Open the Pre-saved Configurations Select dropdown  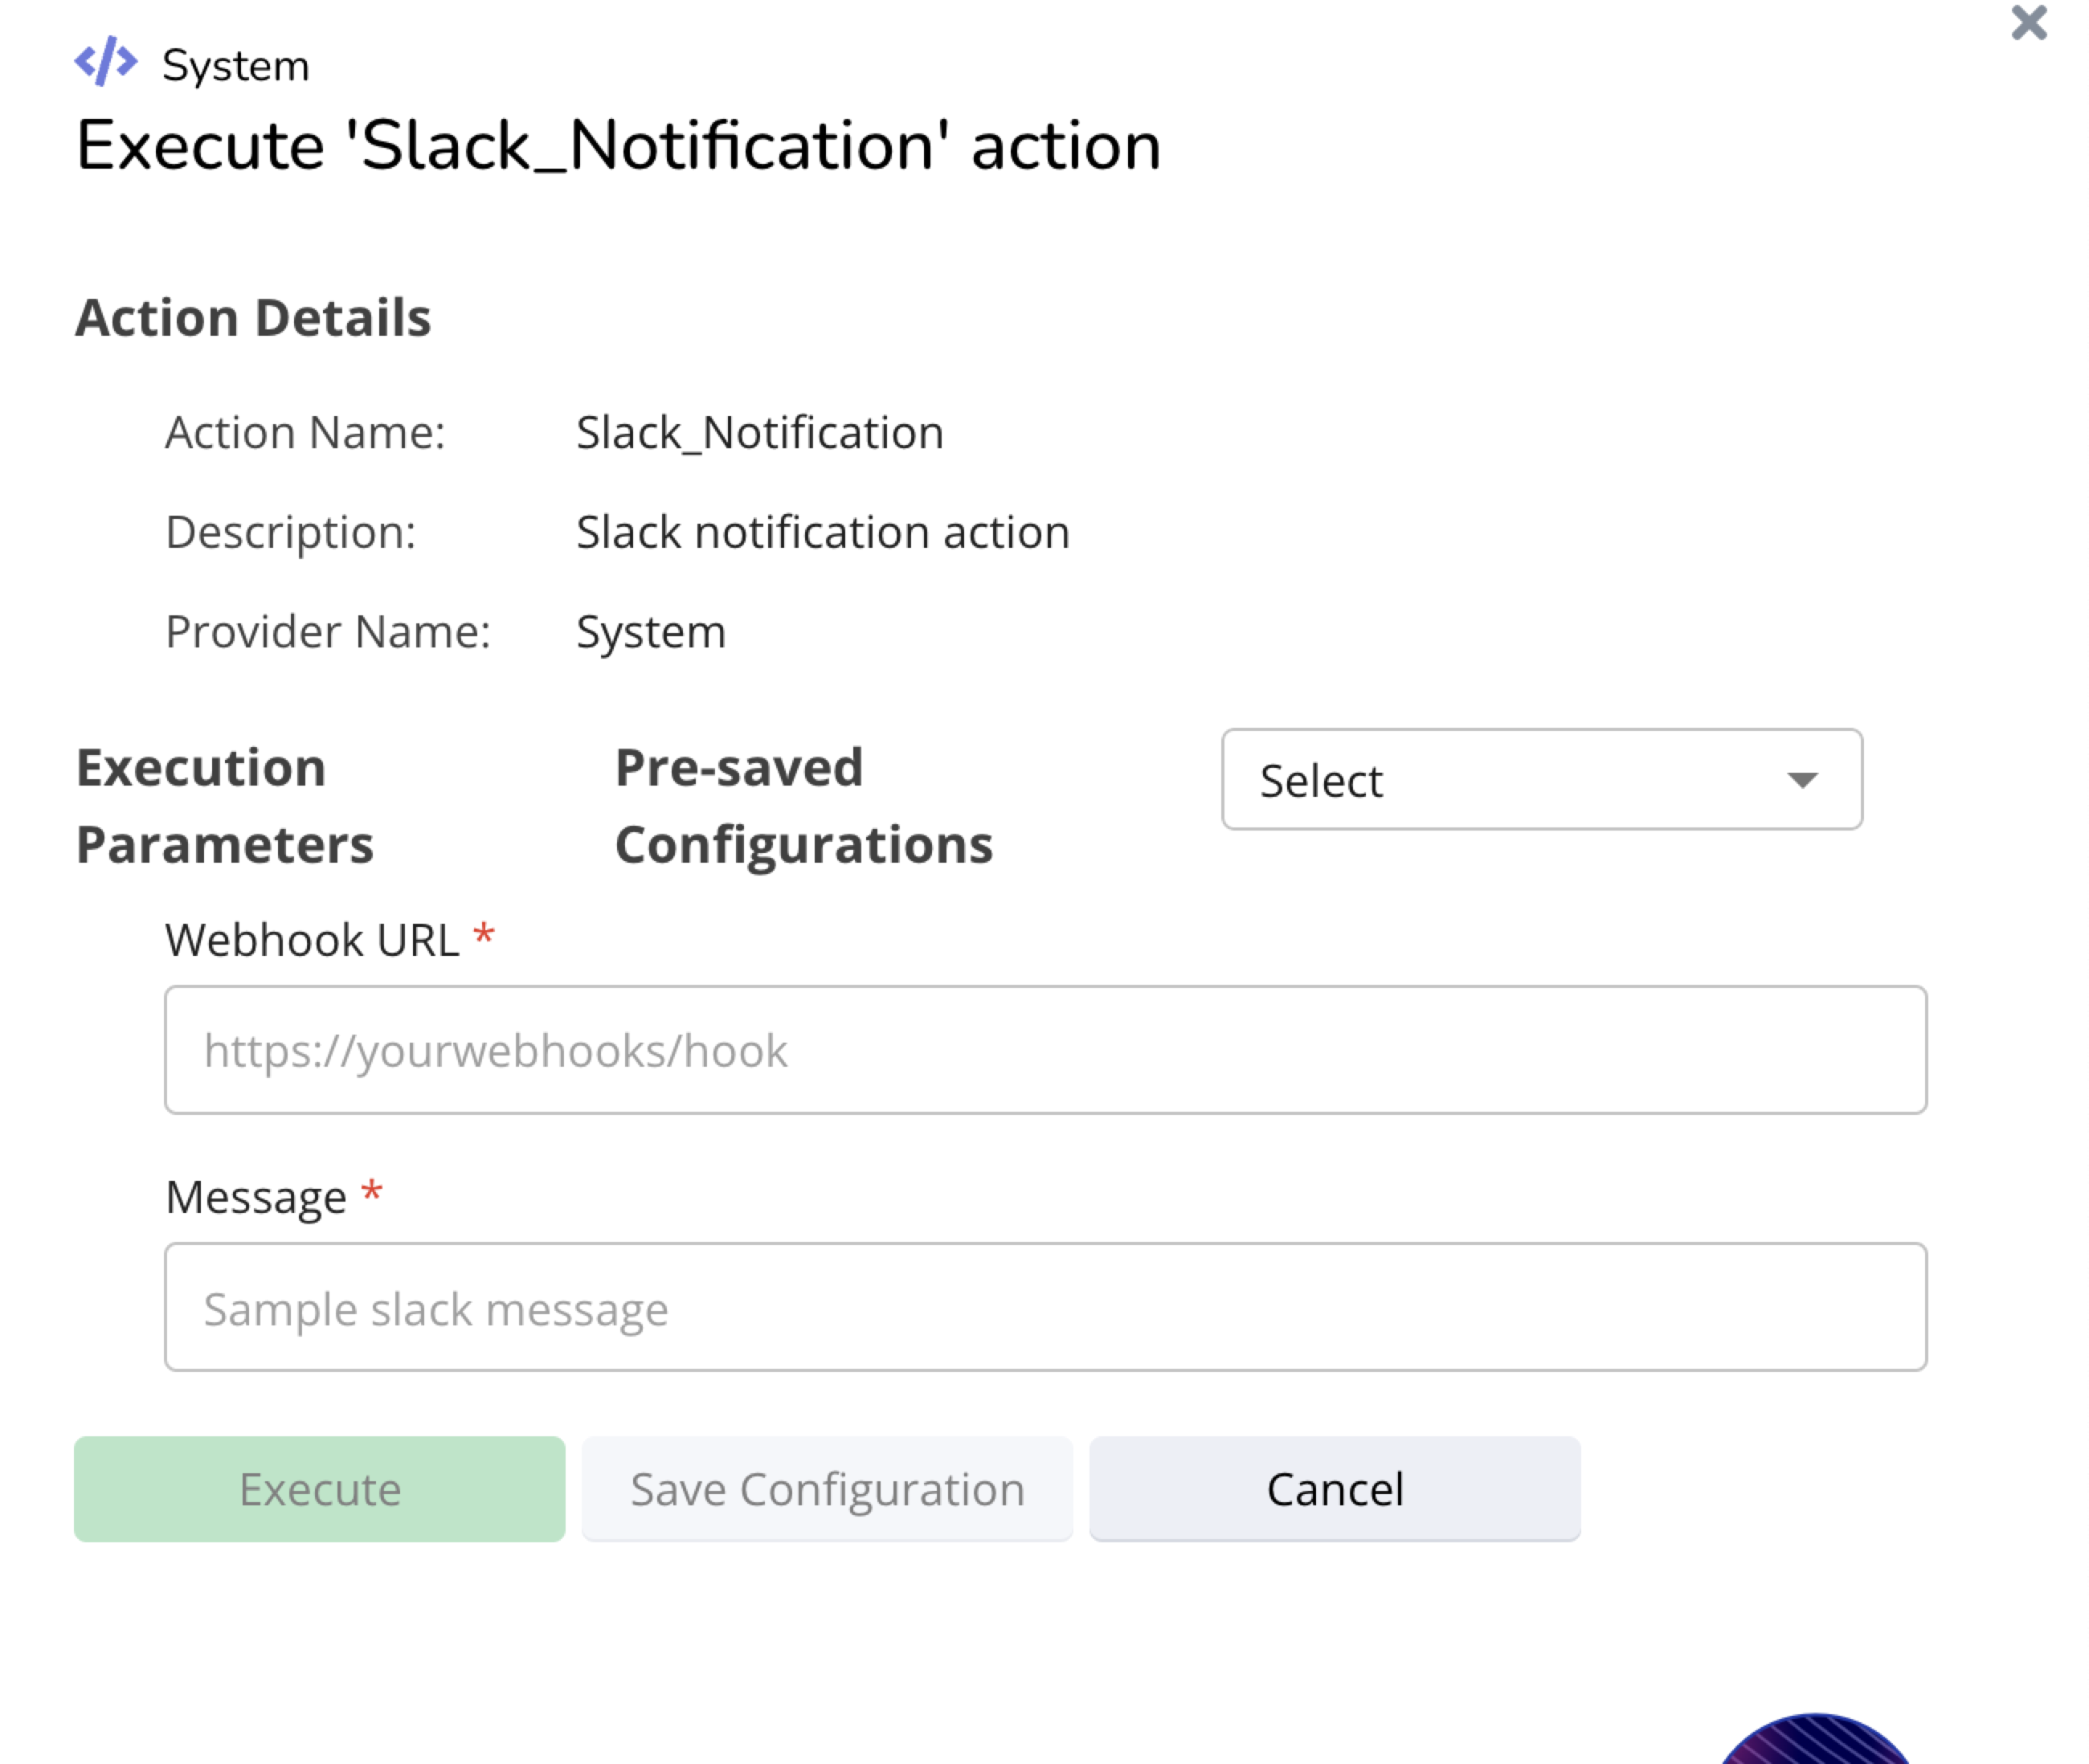(1540, 779)
